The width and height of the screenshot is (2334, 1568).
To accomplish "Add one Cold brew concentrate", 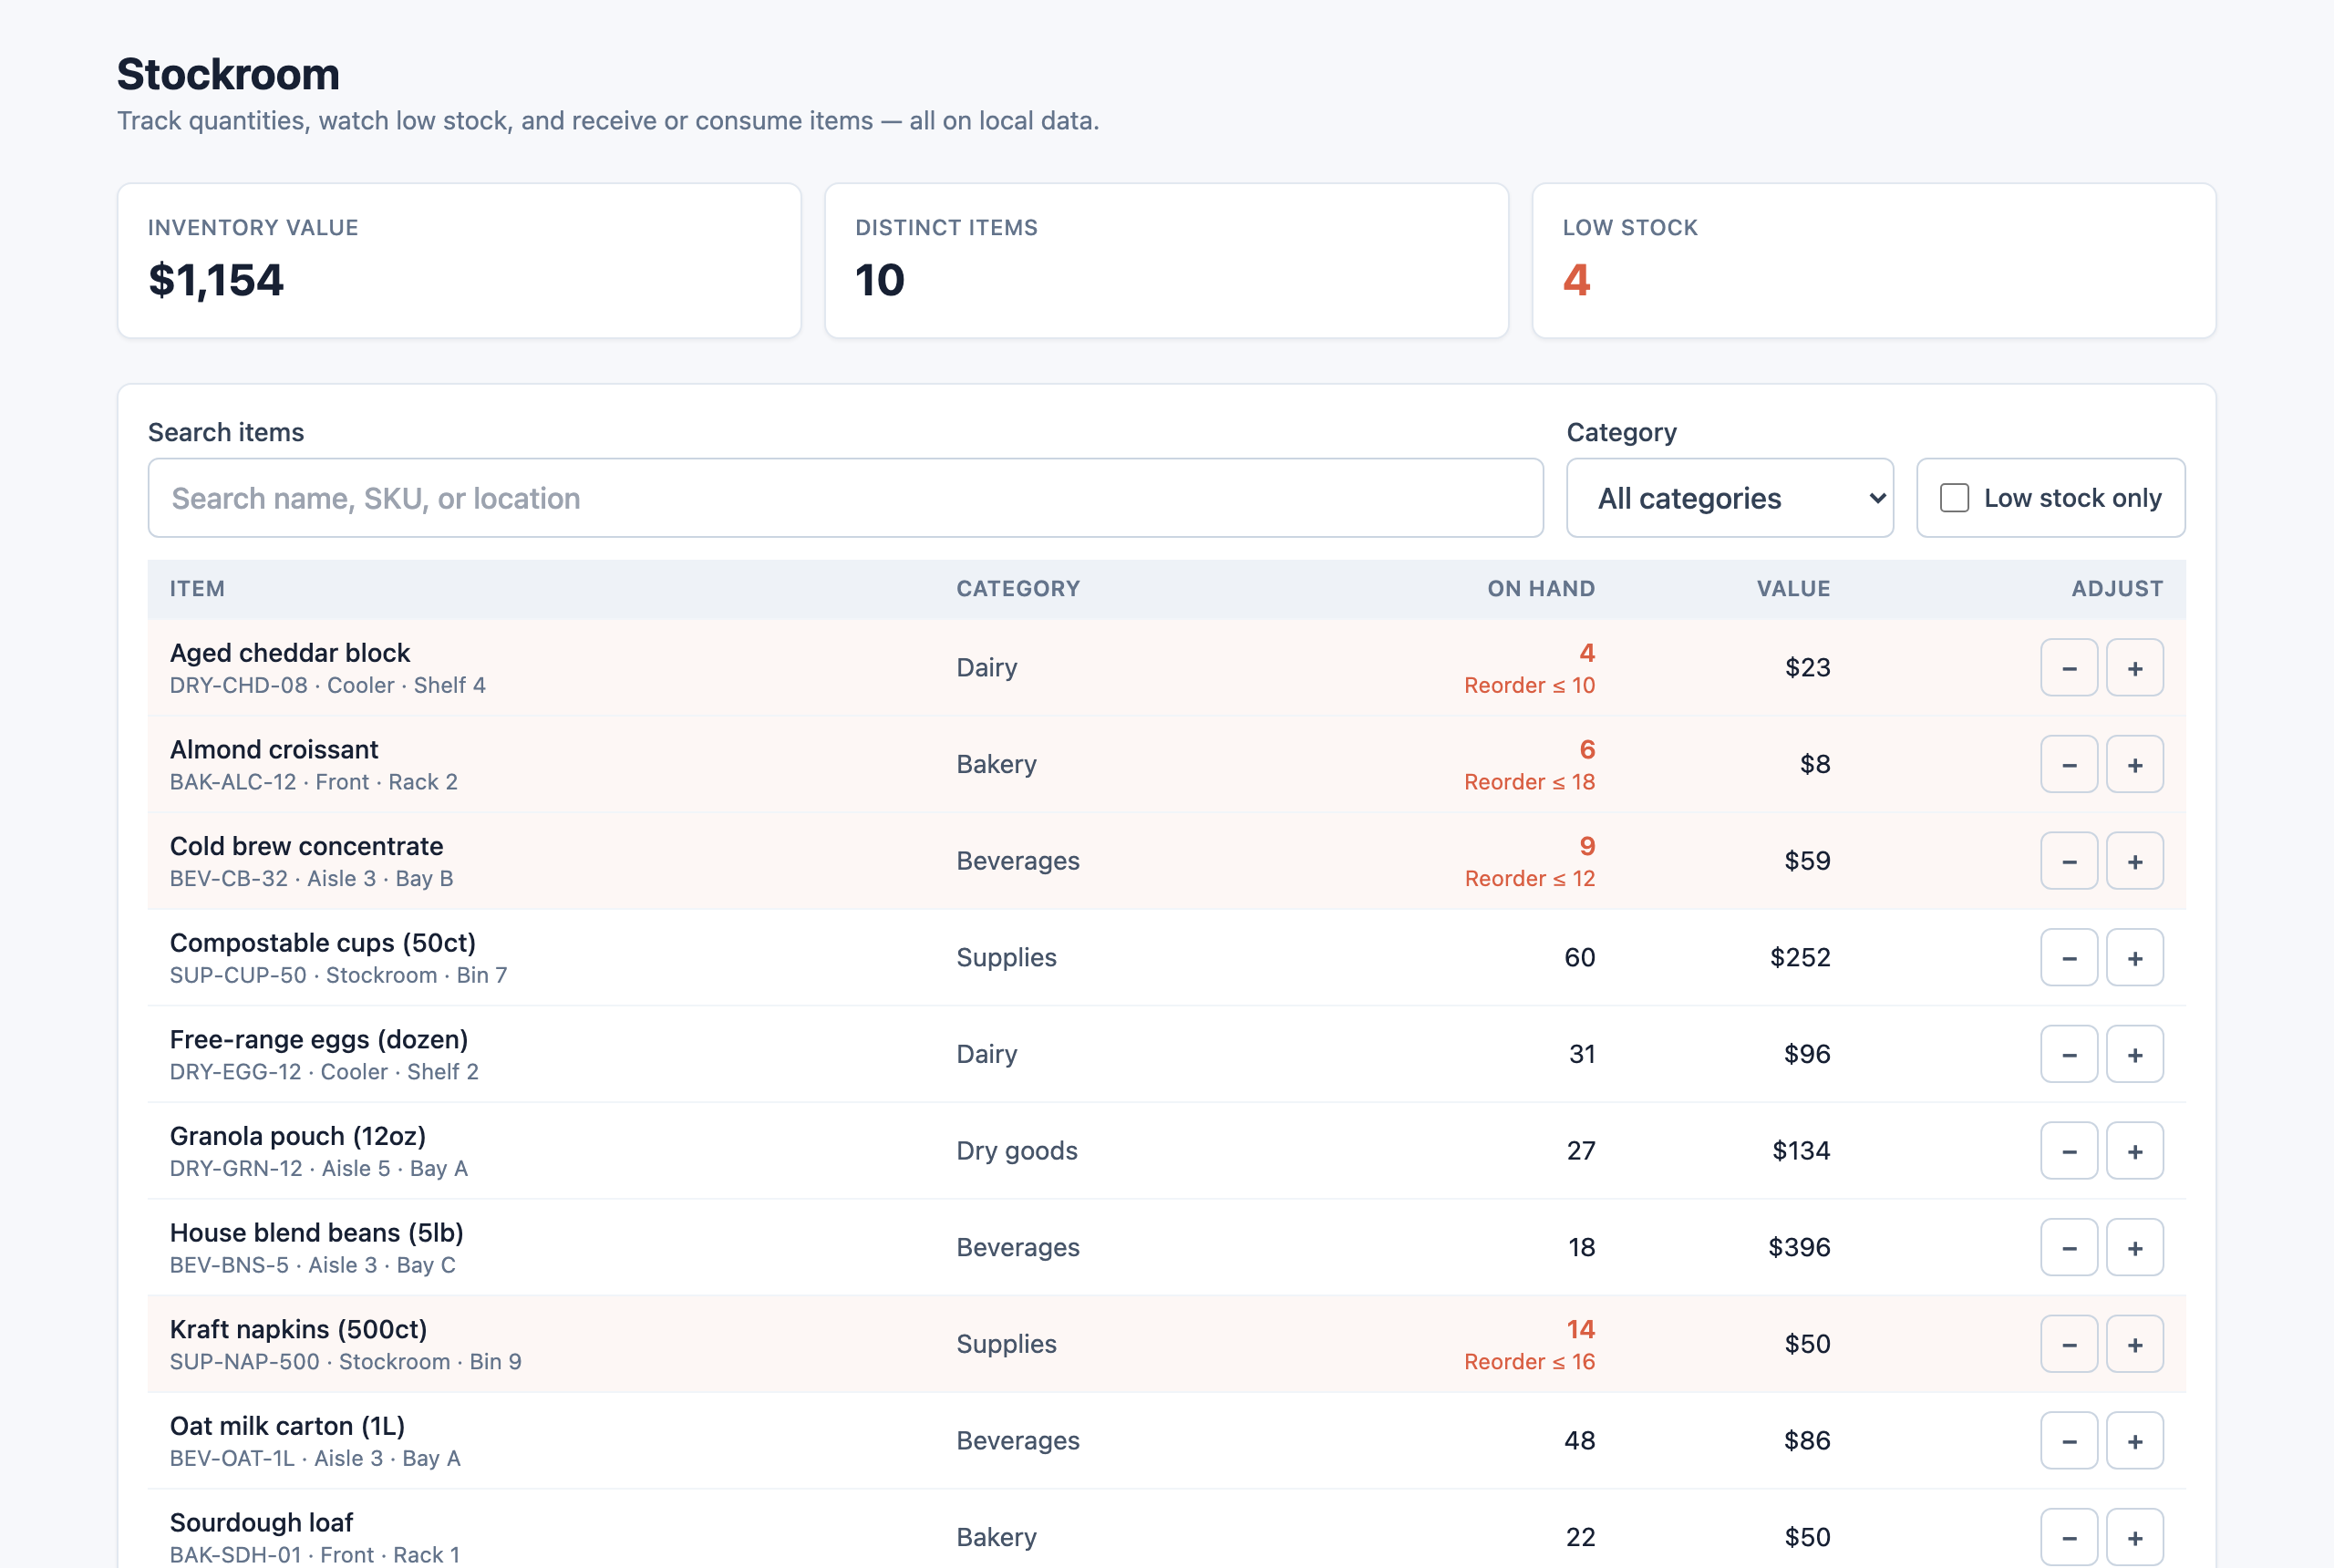I will pyautogui.click(x=2134, y=861).
